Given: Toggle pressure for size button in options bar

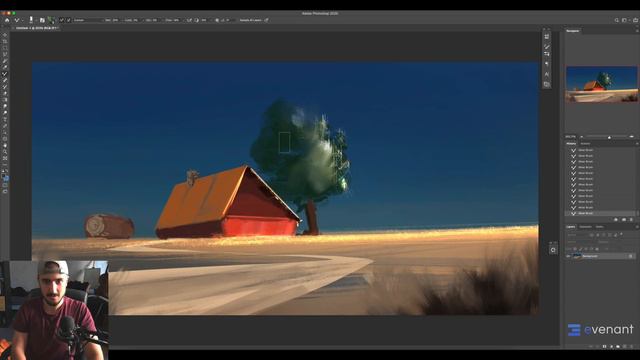Looking at the screenshot, I should 267,20.
